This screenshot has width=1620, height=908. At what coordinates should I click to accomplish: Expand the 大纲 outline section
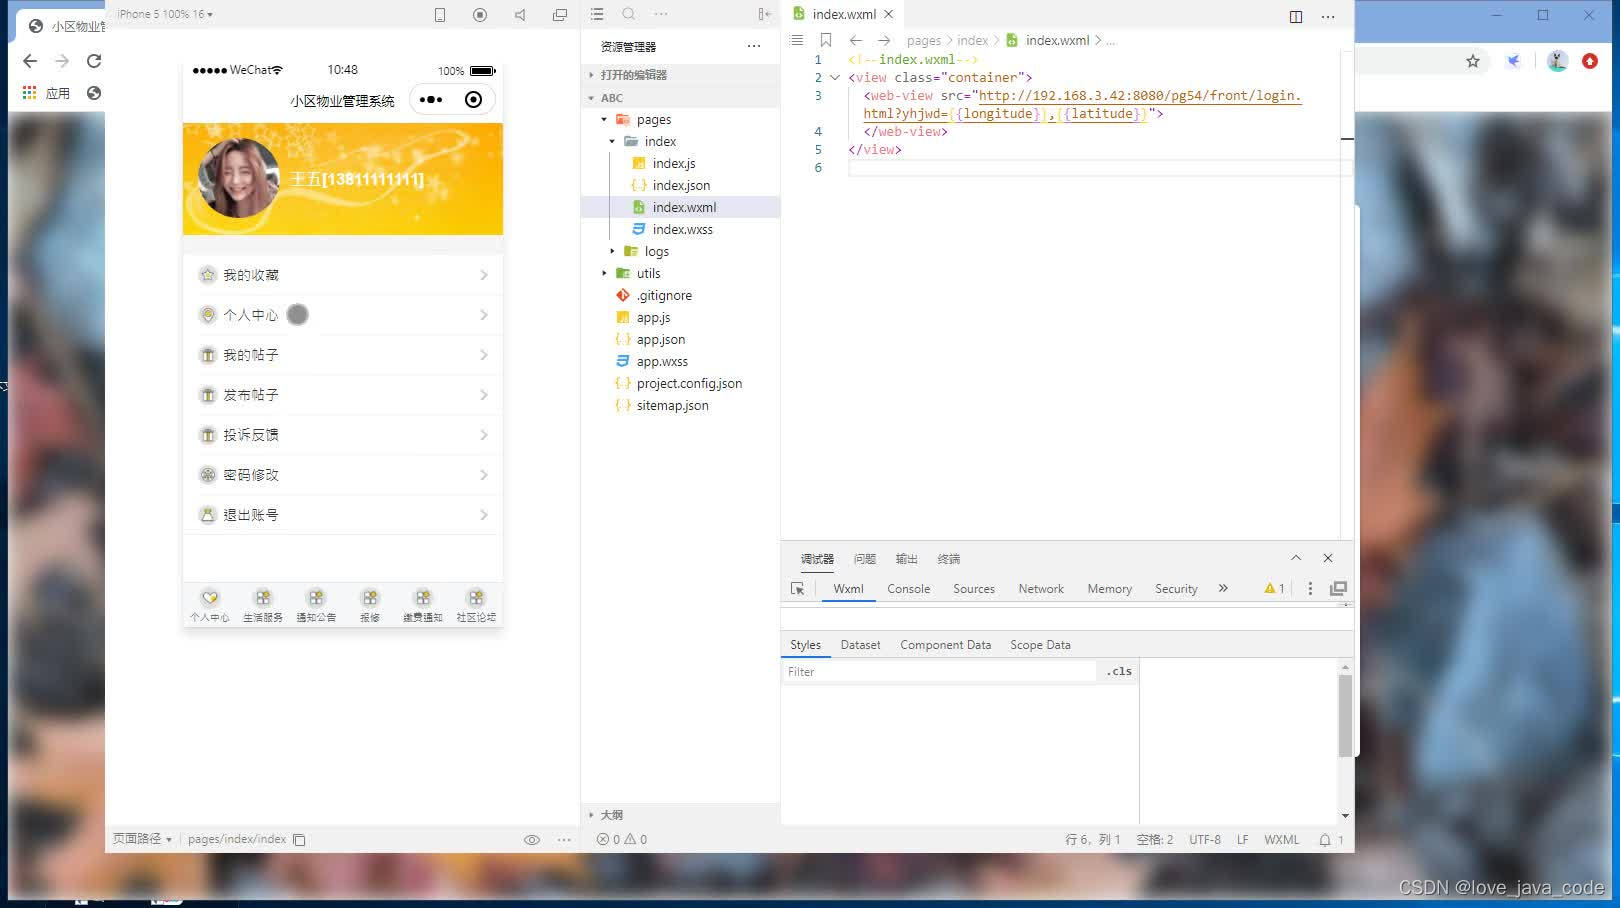[x=680, y=815]
